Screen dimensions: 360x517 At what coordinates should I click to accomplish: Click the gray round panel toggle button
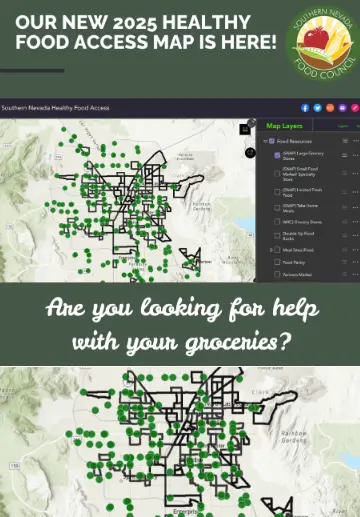pos(252,123)
